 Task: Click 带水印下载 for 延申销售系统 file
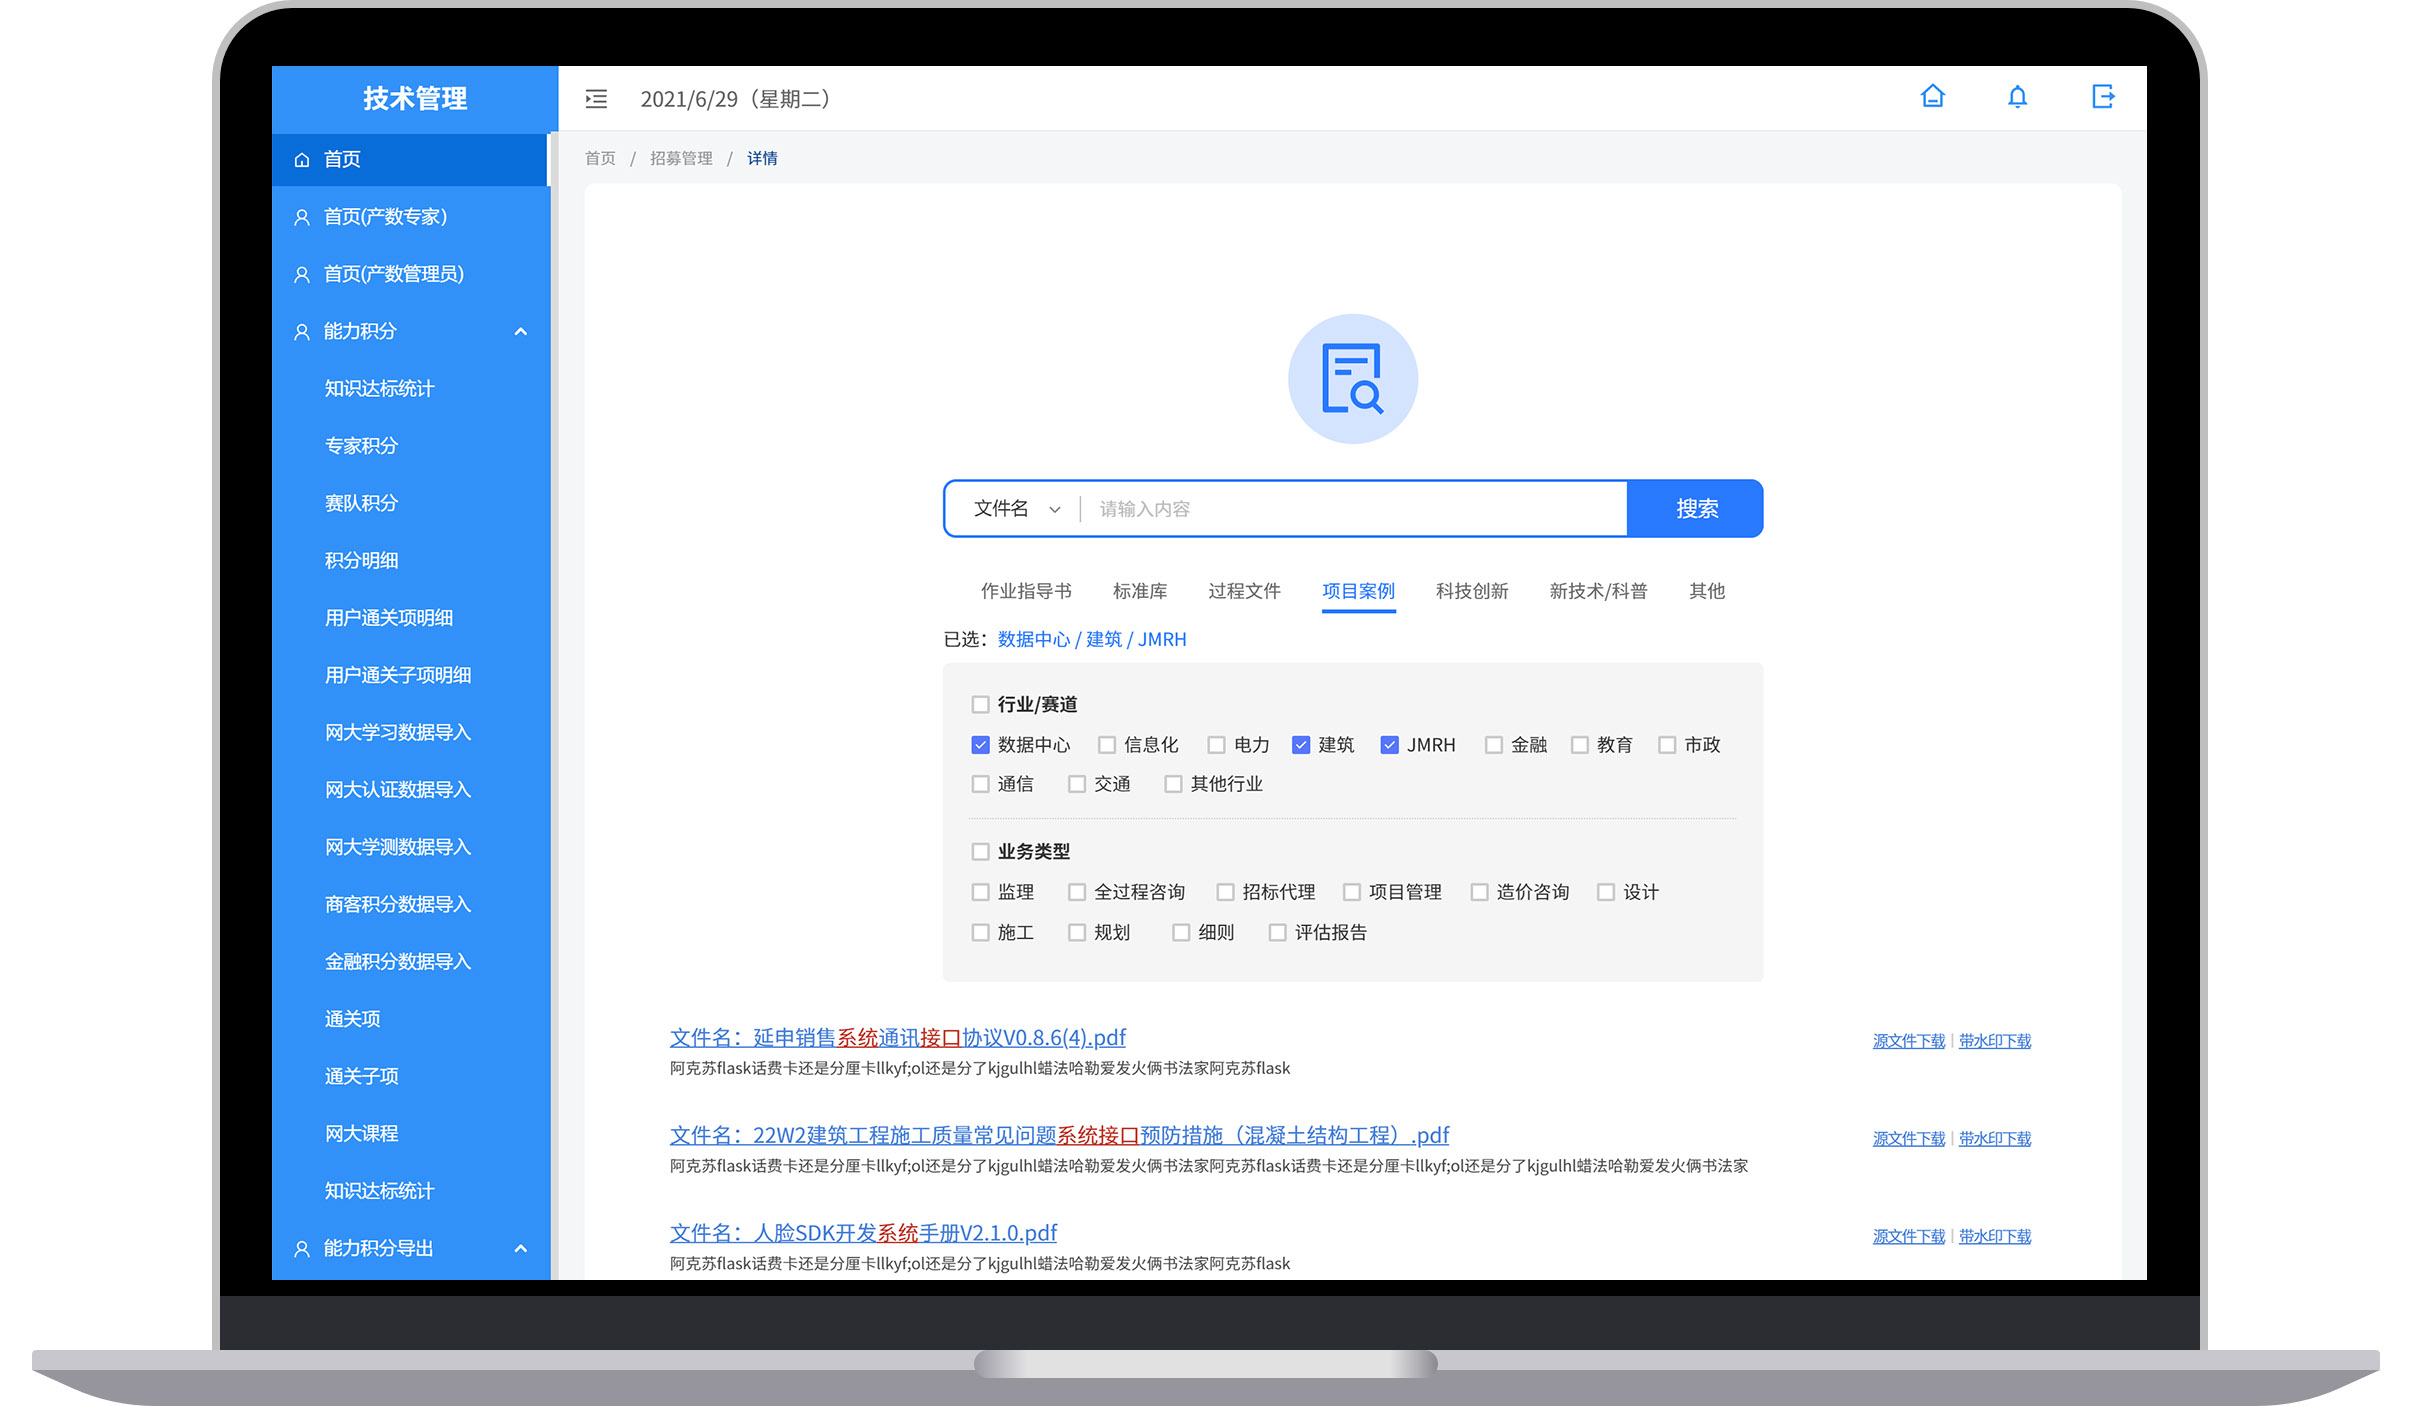coord(1995,1041)
